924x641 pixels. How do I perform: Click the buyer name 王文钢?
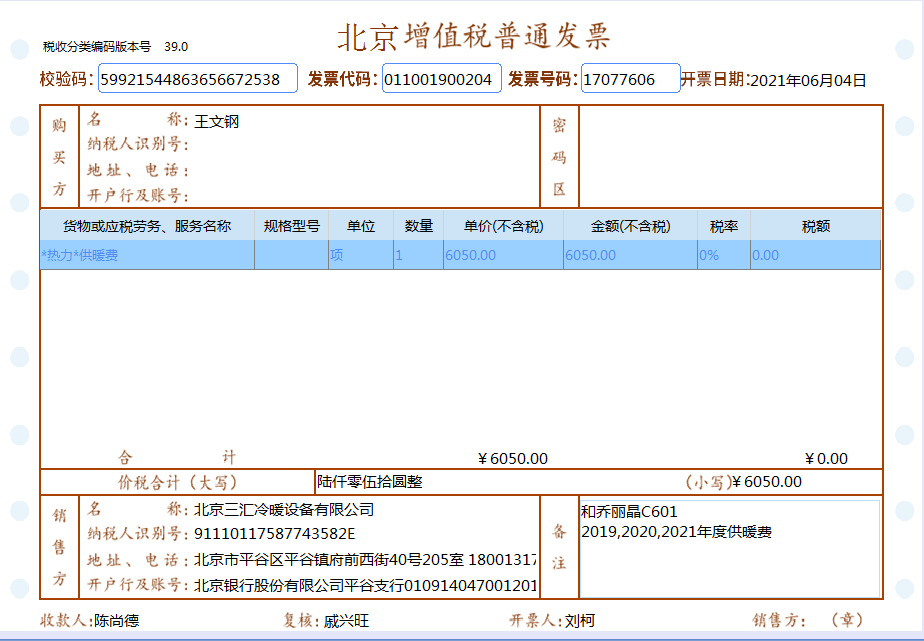point(216,121)
